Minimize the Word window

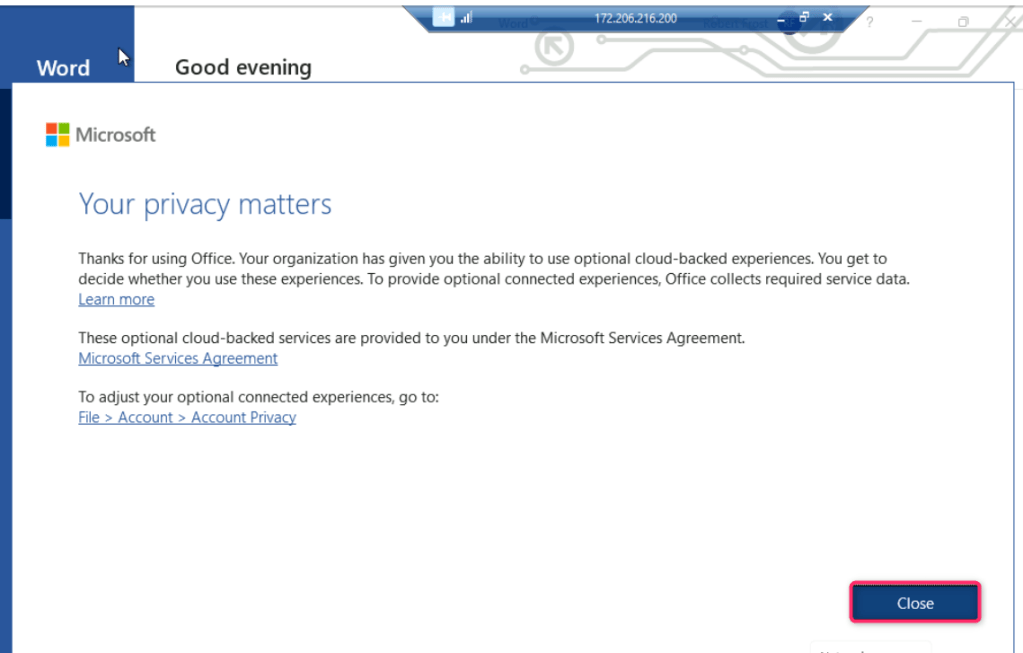[x=916, y=21]
